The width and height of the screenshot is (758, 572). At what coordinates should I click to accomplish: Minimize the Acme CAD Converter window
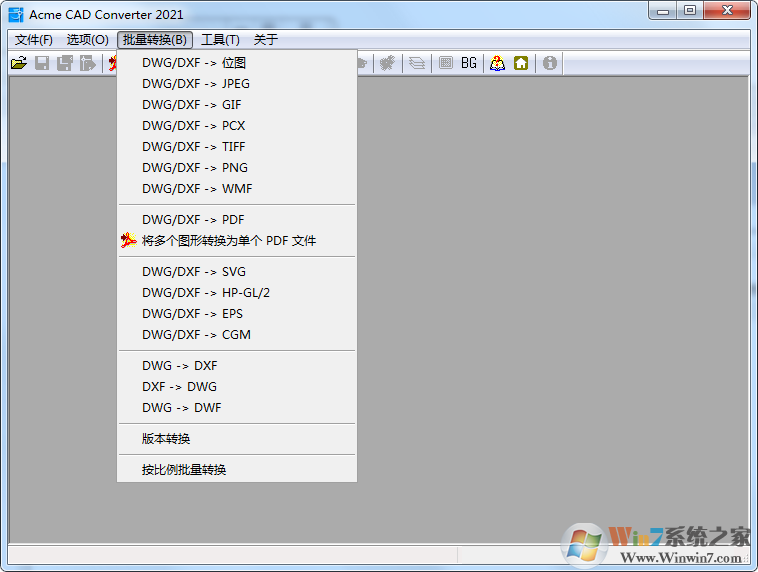coord(663,10)
